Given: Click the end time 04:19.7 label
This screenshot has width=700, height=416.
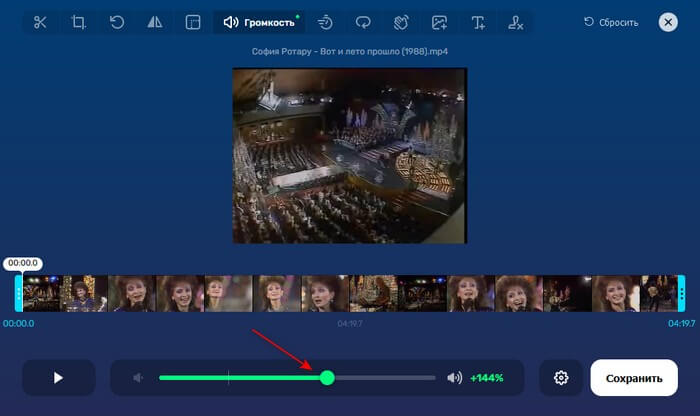Looking at the screenshot, I should (681, 323).
